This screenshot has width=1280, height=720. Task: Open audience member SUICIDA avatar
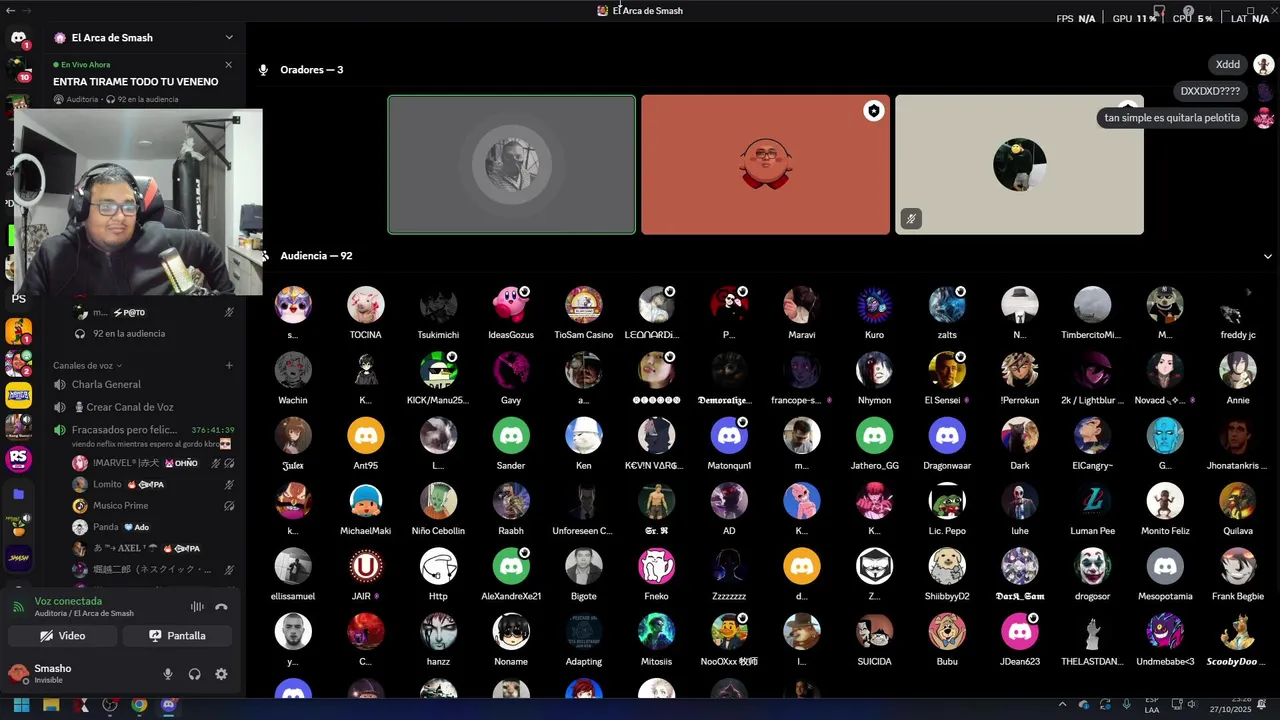875,632
